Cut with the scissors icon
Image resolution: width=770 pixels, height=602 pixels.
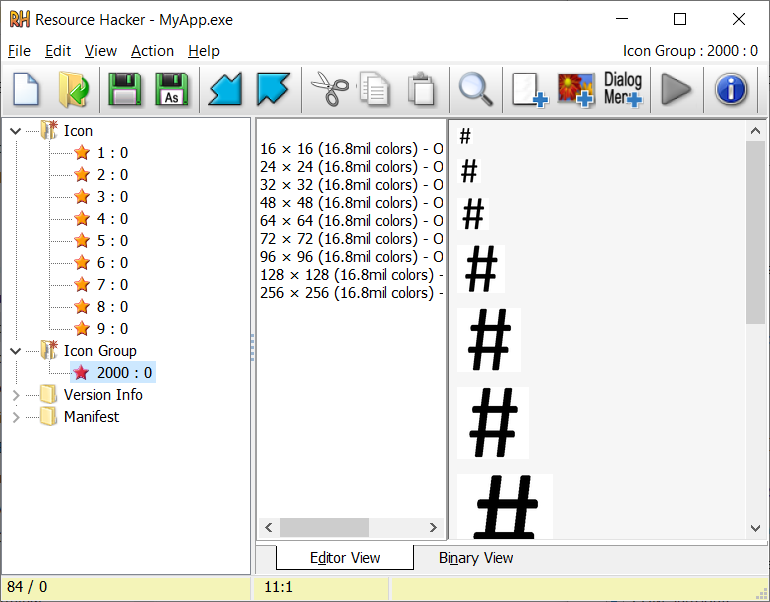[329, 89]
